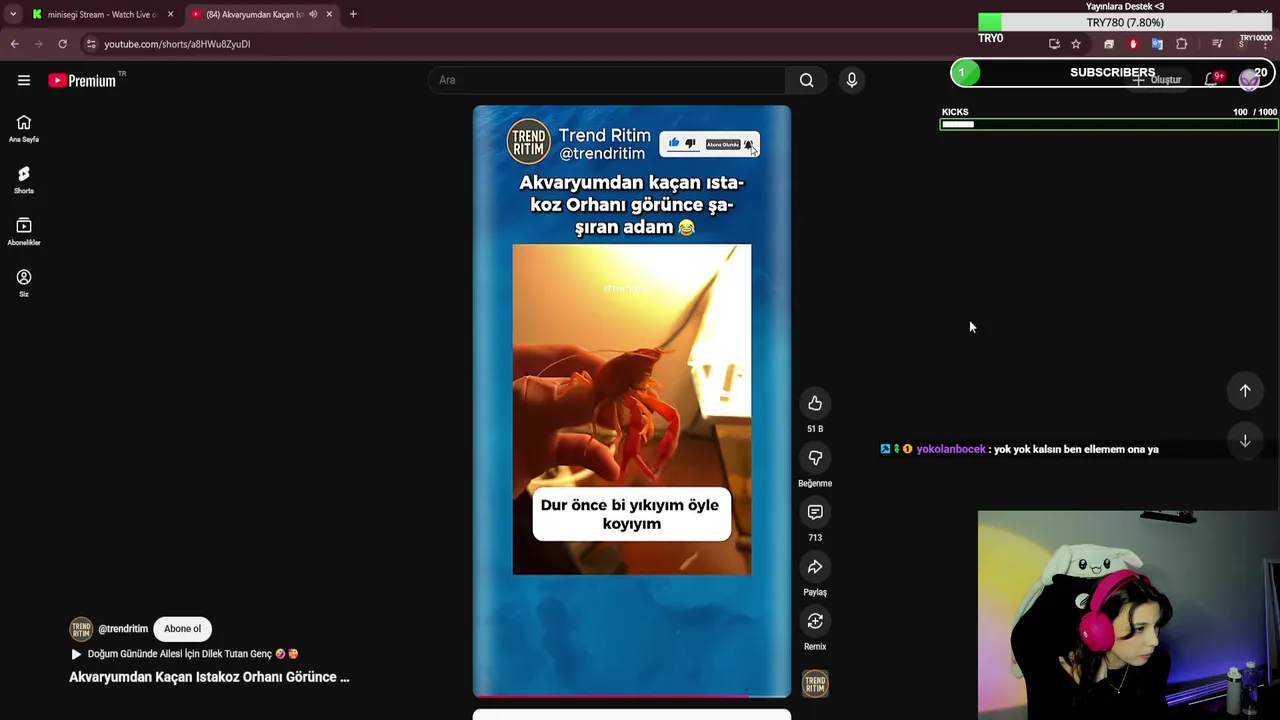1280x720 pixels.
Task: Open Trend Ritim sound thumbnail beside the Short
Action: [x=815, y=684]
